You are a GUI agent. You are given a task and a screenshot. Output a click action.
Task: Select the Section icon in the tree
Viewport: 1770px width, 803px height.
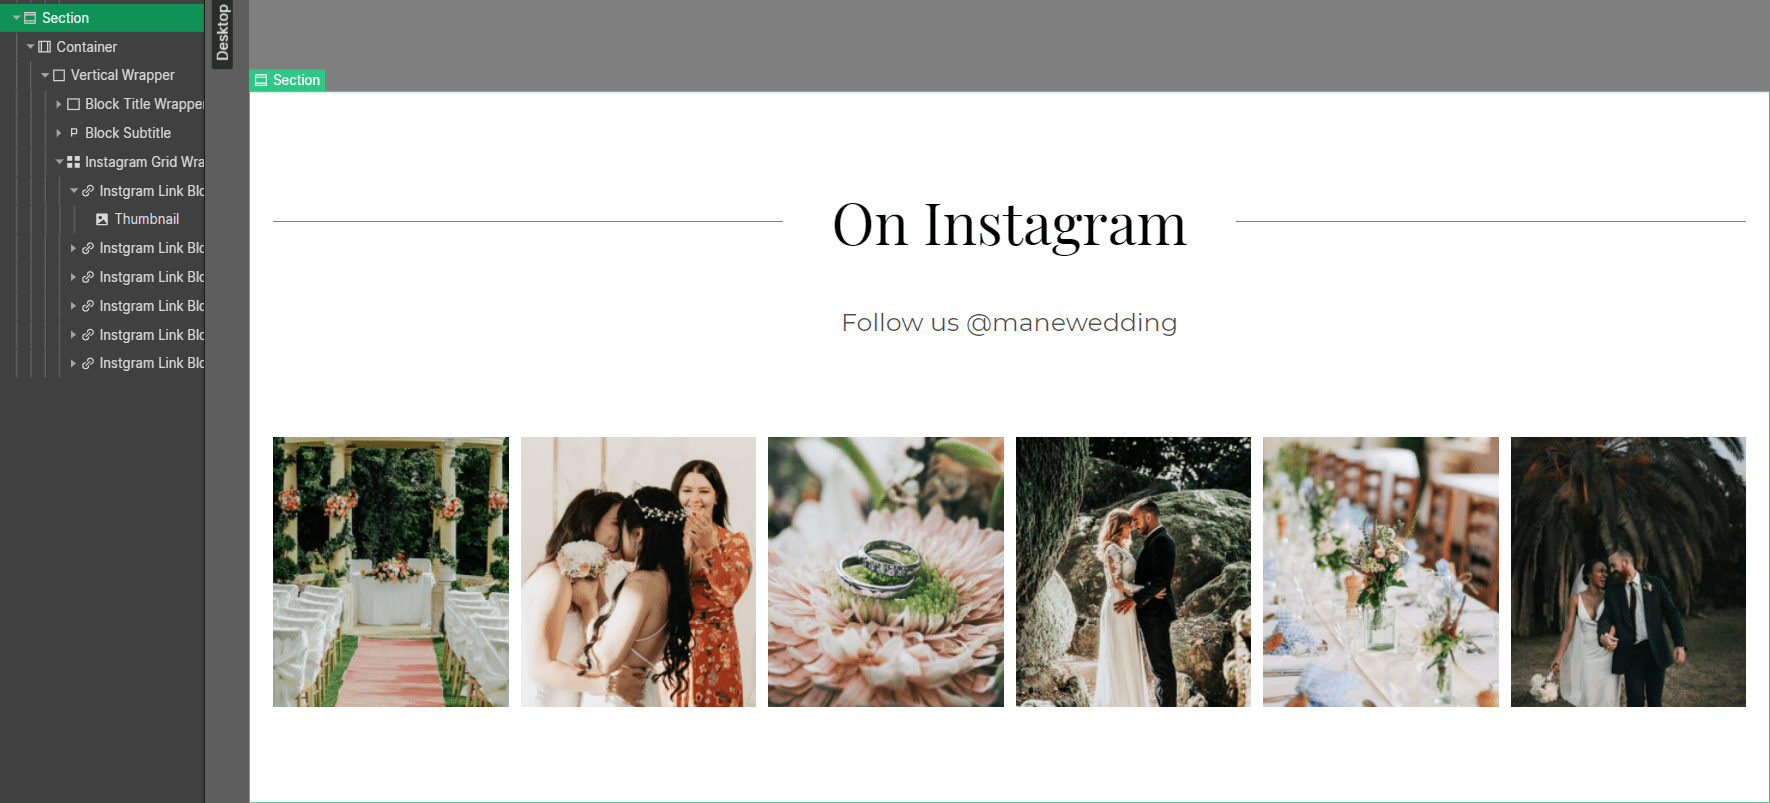coord(30,18)
